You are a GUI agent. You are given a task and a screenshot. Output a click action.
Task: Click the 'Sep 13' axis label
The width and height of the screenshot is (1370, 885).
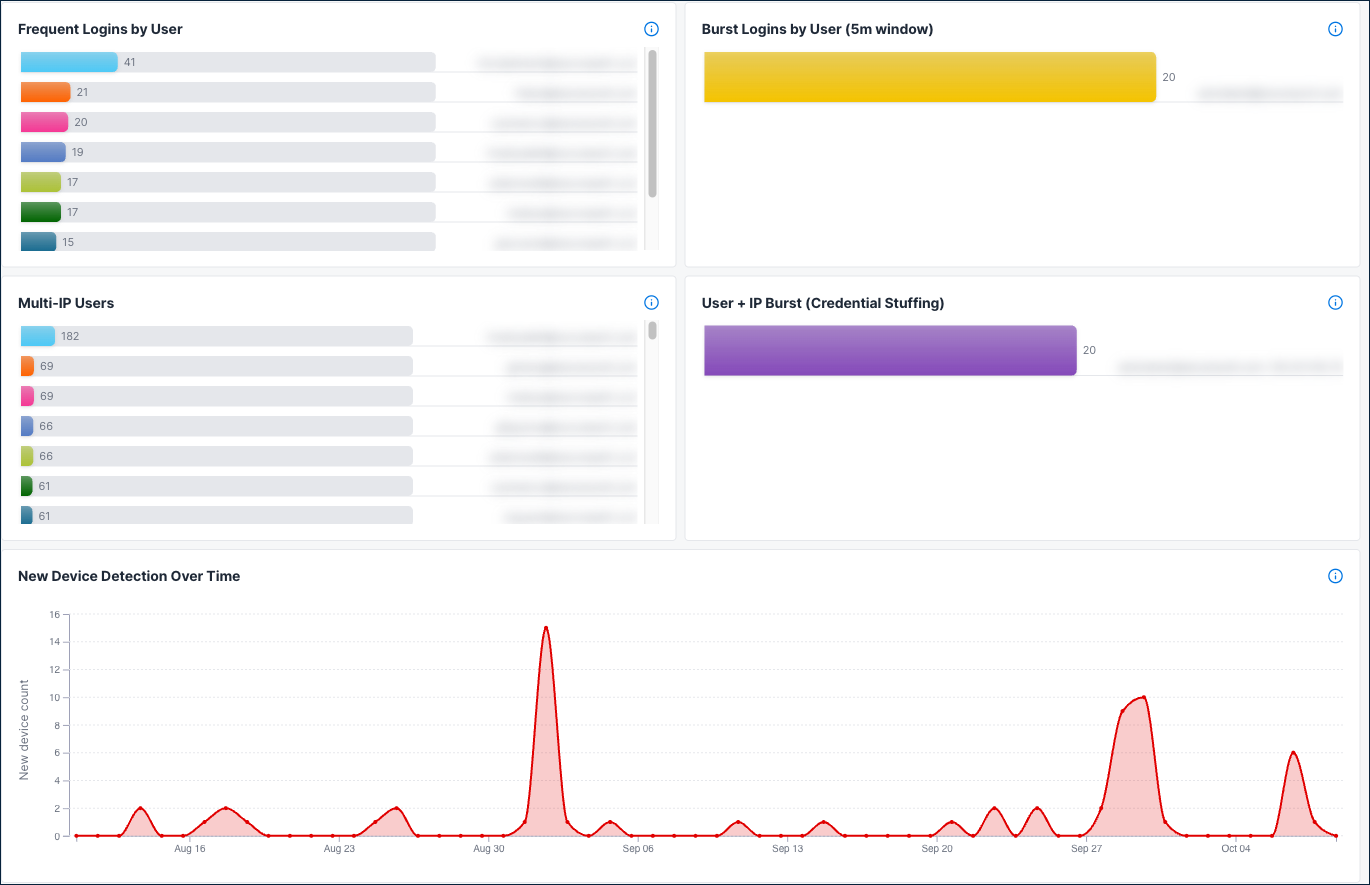[787, 849]
